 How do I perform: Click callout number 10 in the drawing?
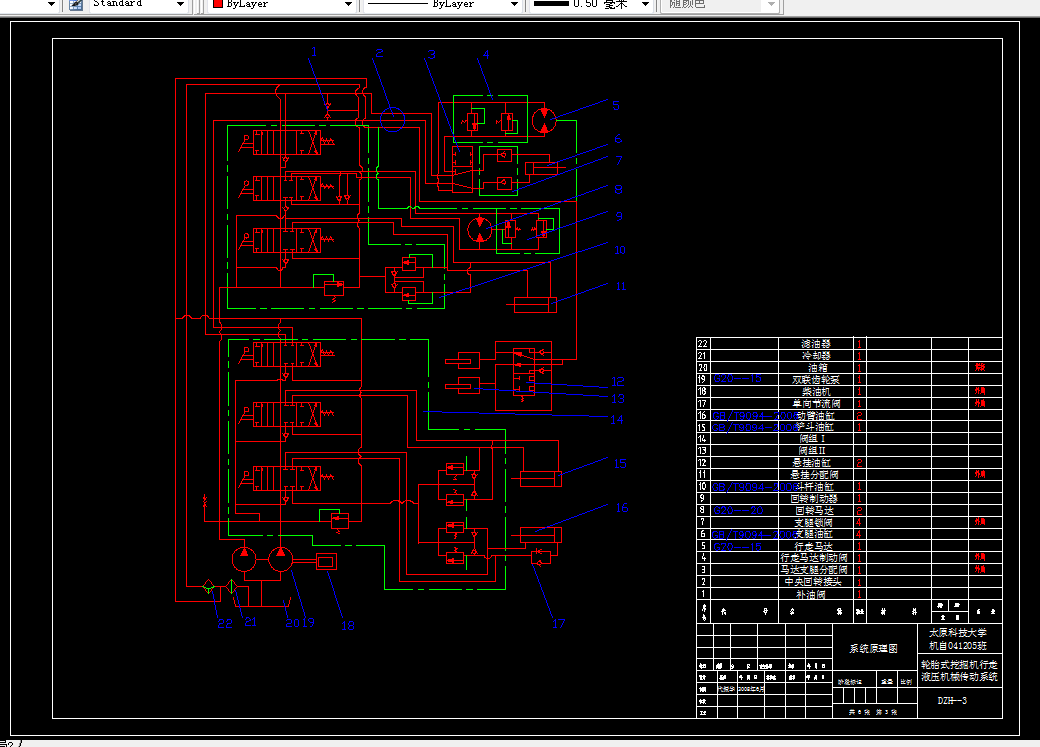point(619,250)
